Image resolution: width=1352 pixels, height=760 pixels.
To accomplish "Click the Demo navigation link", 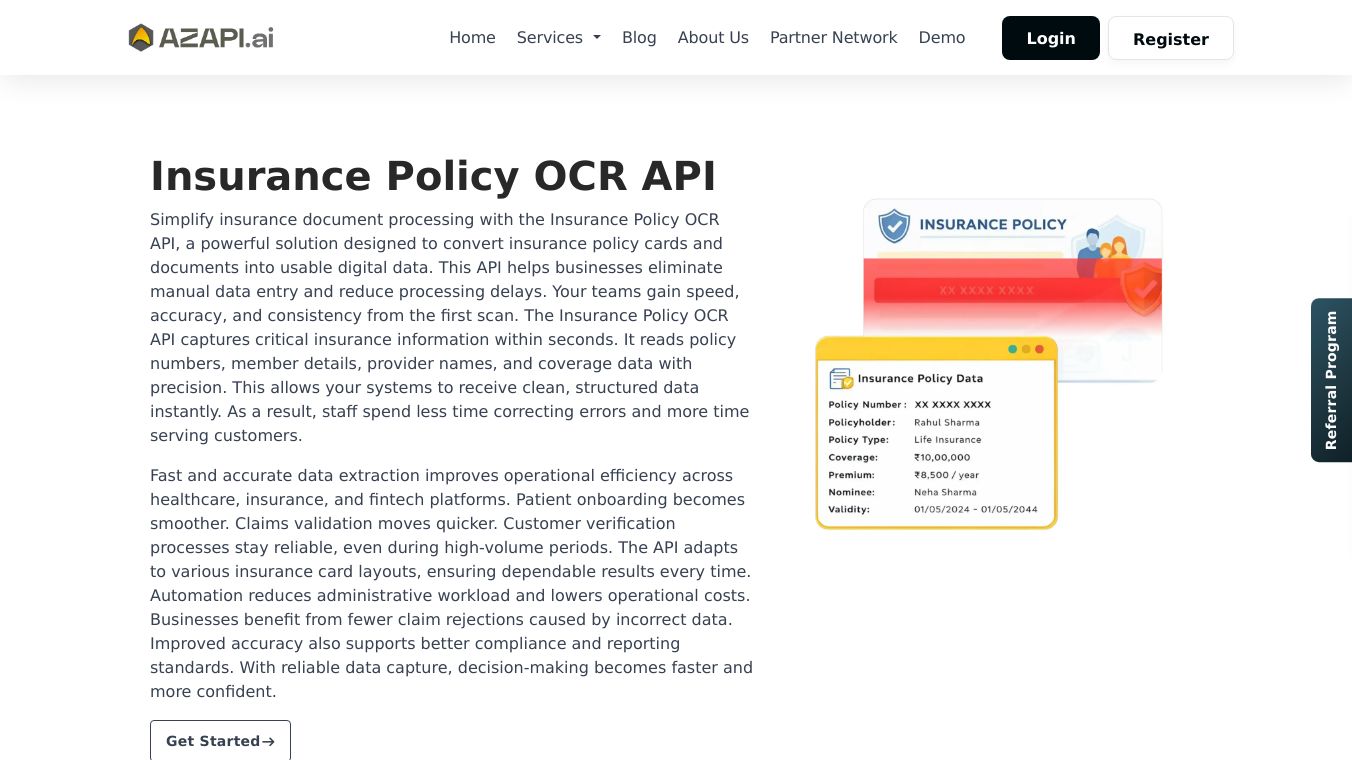I will click(x=941, y=37).
